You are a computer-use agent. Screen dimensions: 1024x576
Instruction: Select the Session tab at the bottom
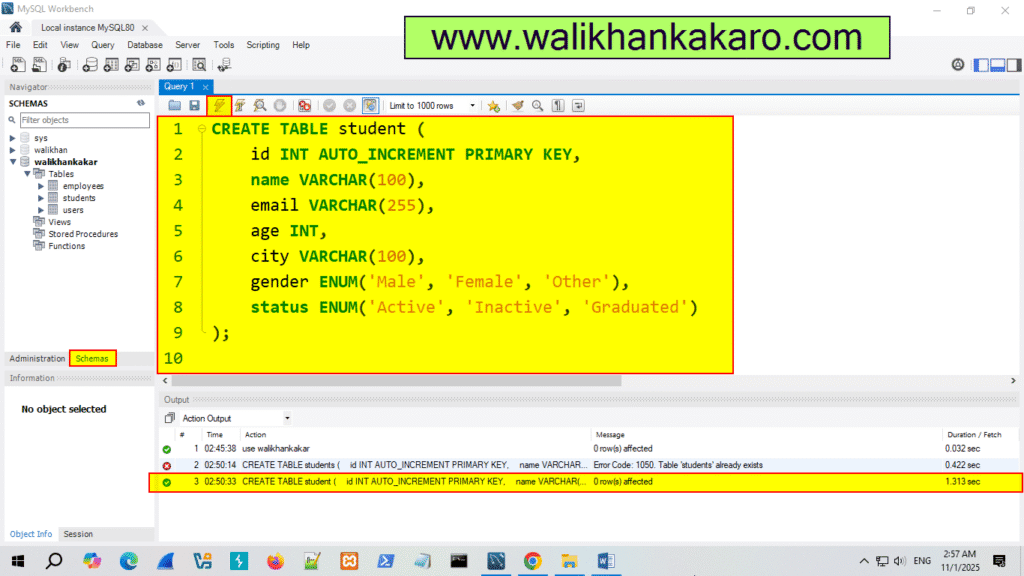(78, 533)
